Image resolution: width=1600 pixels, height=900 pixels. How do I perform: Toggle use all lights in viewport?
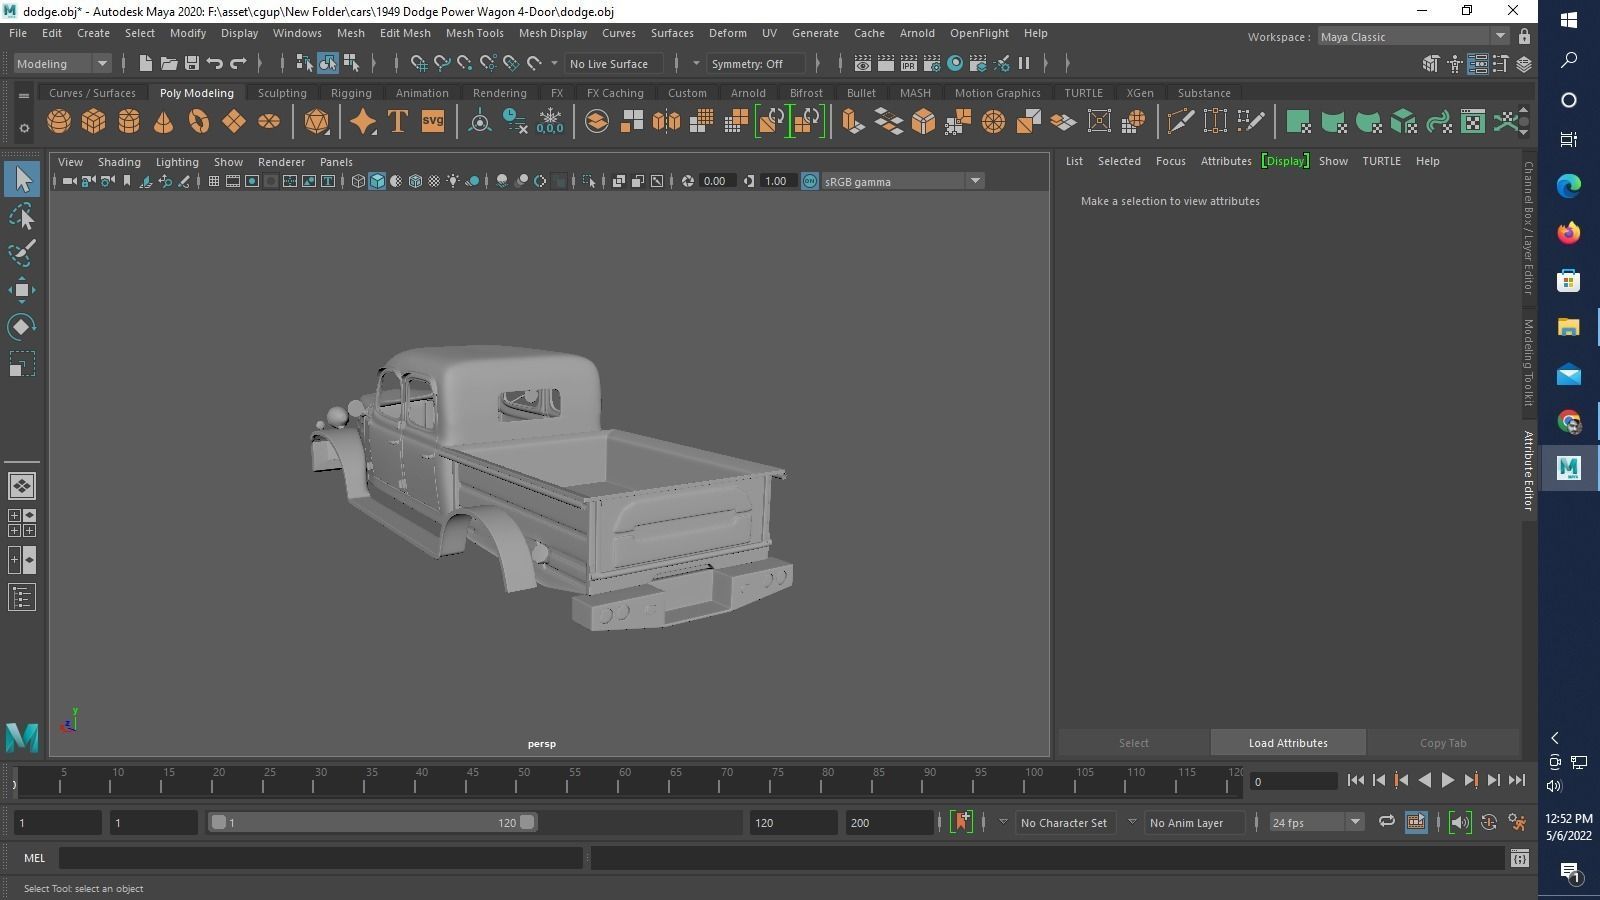point(453,181)
